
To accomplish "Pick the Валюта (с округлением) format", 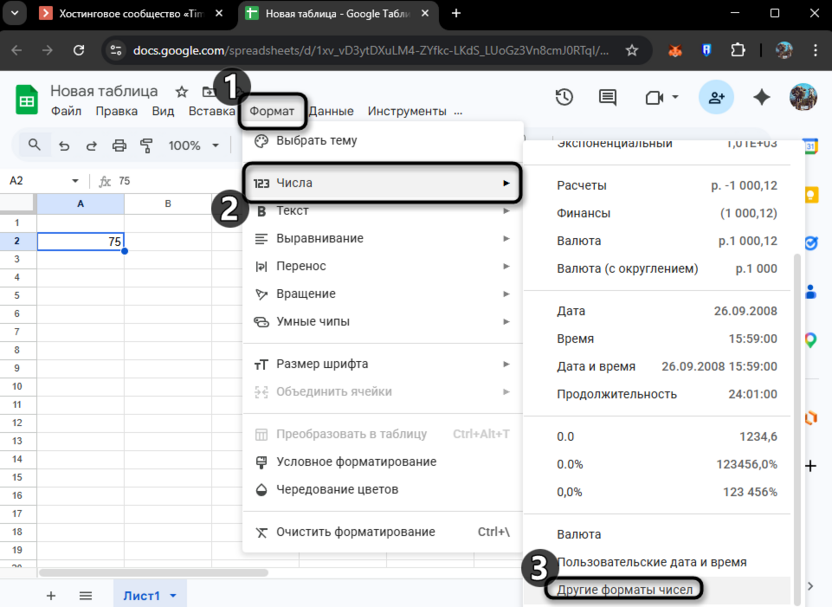I will click(657, 268).
